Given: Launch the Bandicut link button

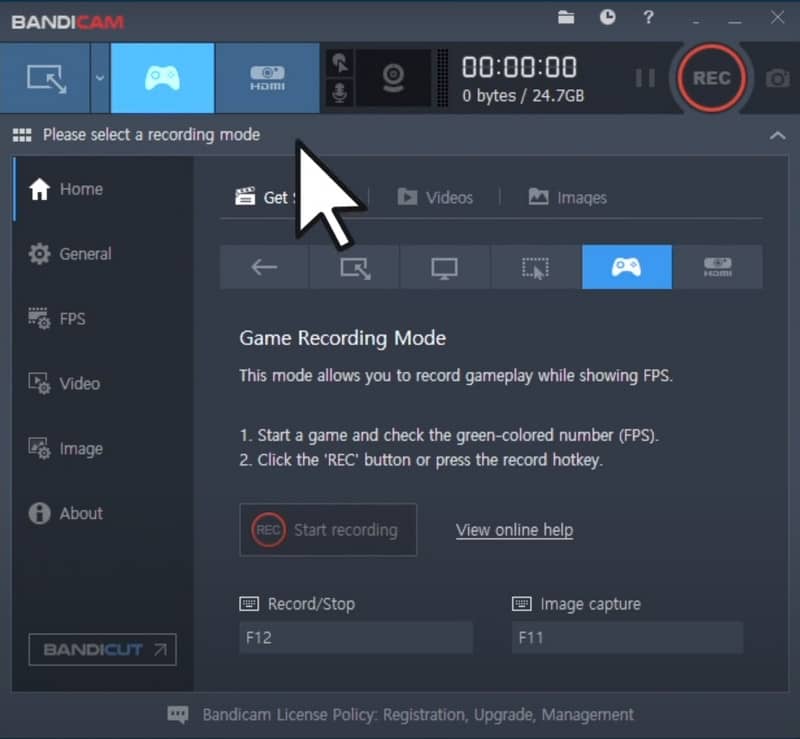Looking at the screenshot, I should 103,650.
